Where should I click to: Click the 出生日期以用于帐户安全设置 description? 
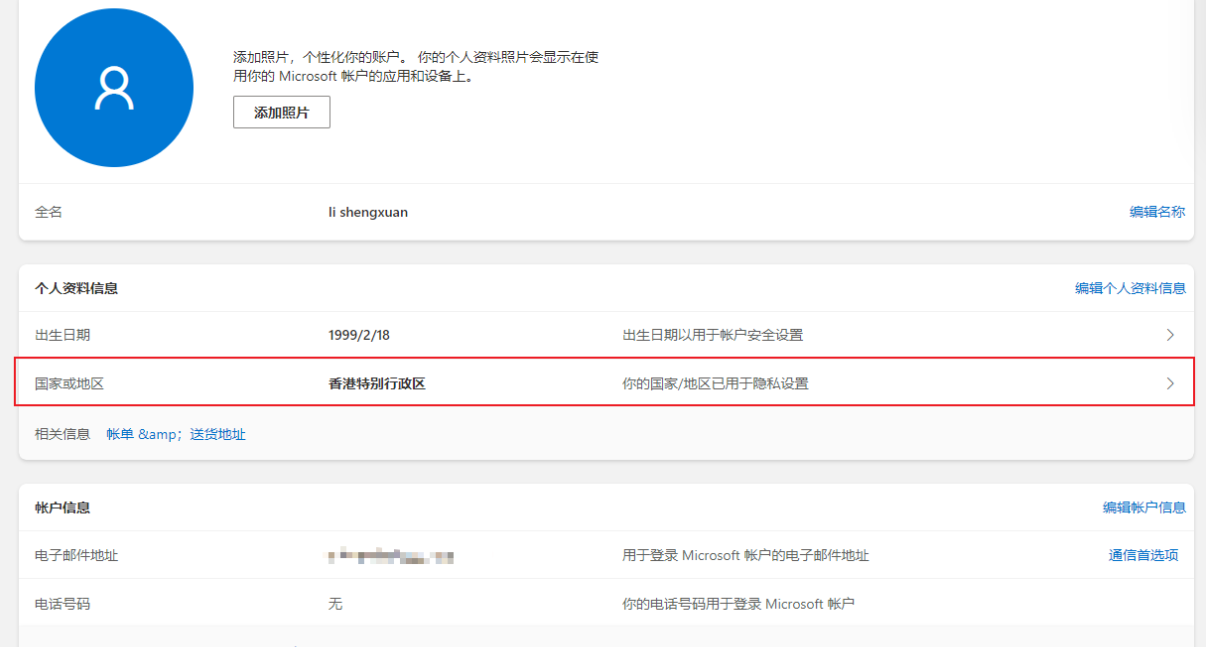(713, 335)
